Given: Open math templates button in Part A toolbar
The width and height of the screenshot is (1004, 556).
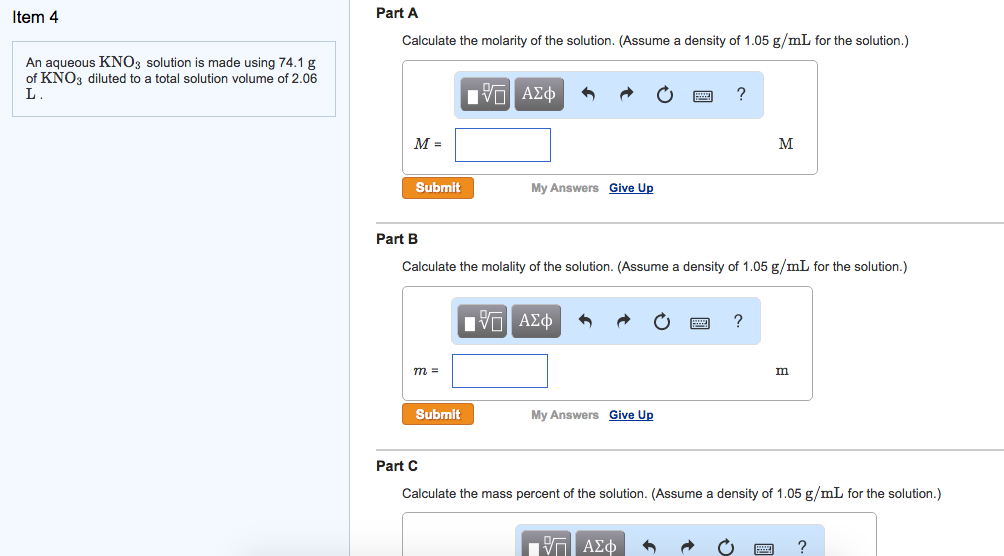Looking at the screenshot, I should [x=485, y=94].
